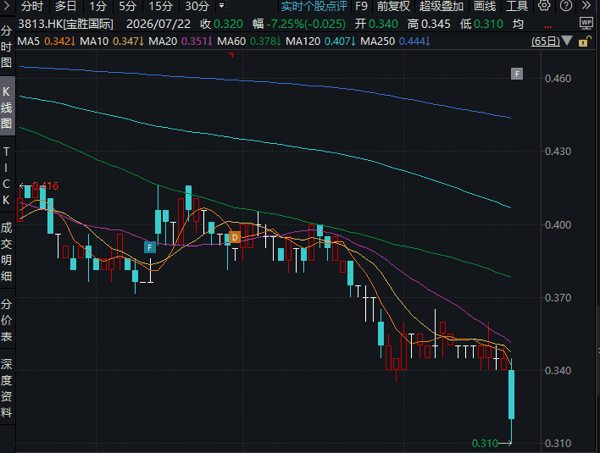Open the F9 detail button
600x453 pixels.
click(x=361, y=6)
